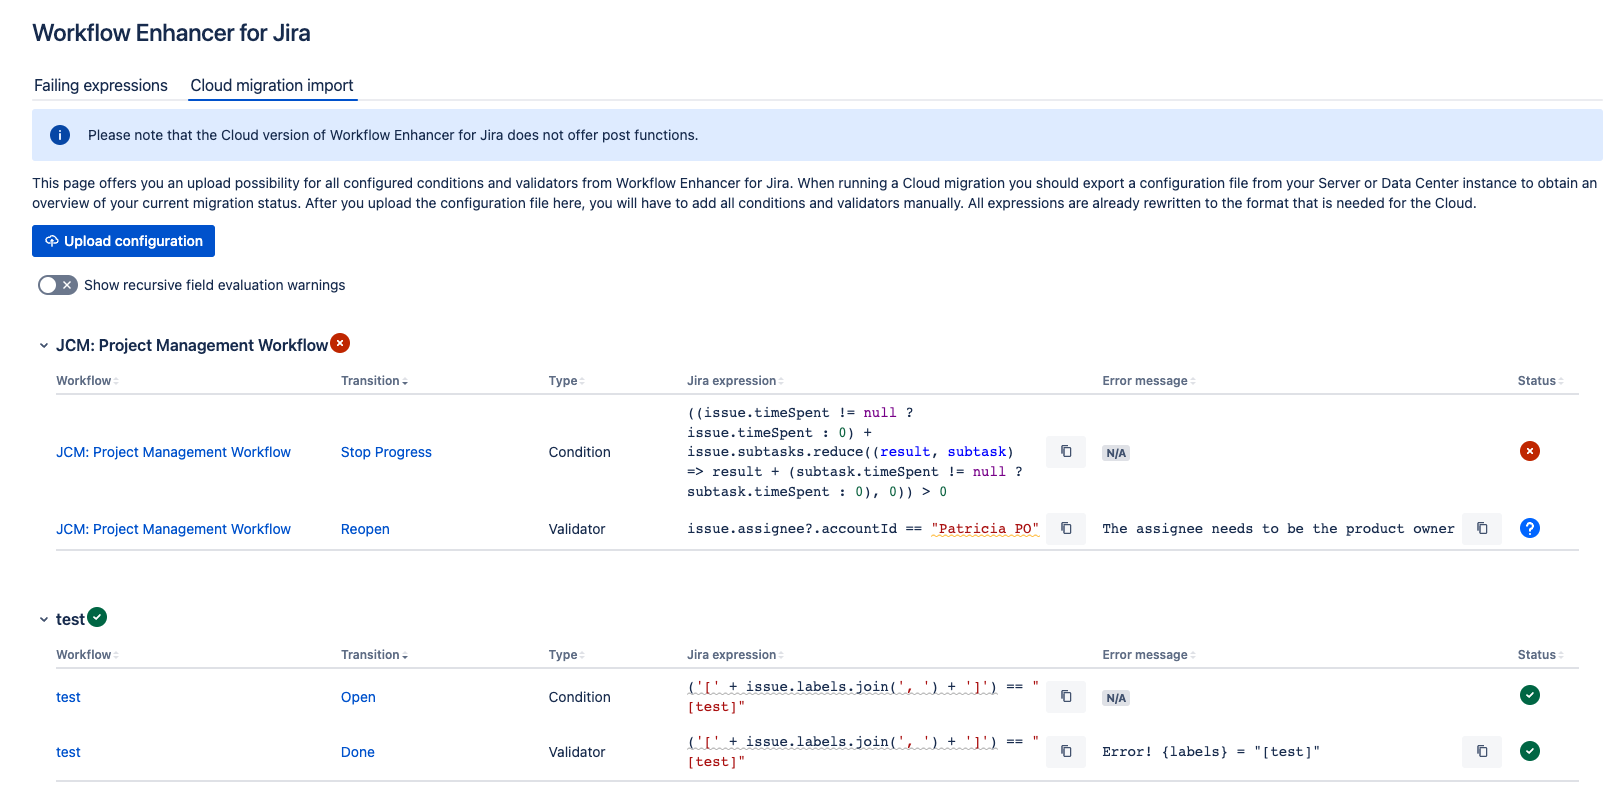
Task: Click green check status of Open row
Action: click(x=1530, y=695)
